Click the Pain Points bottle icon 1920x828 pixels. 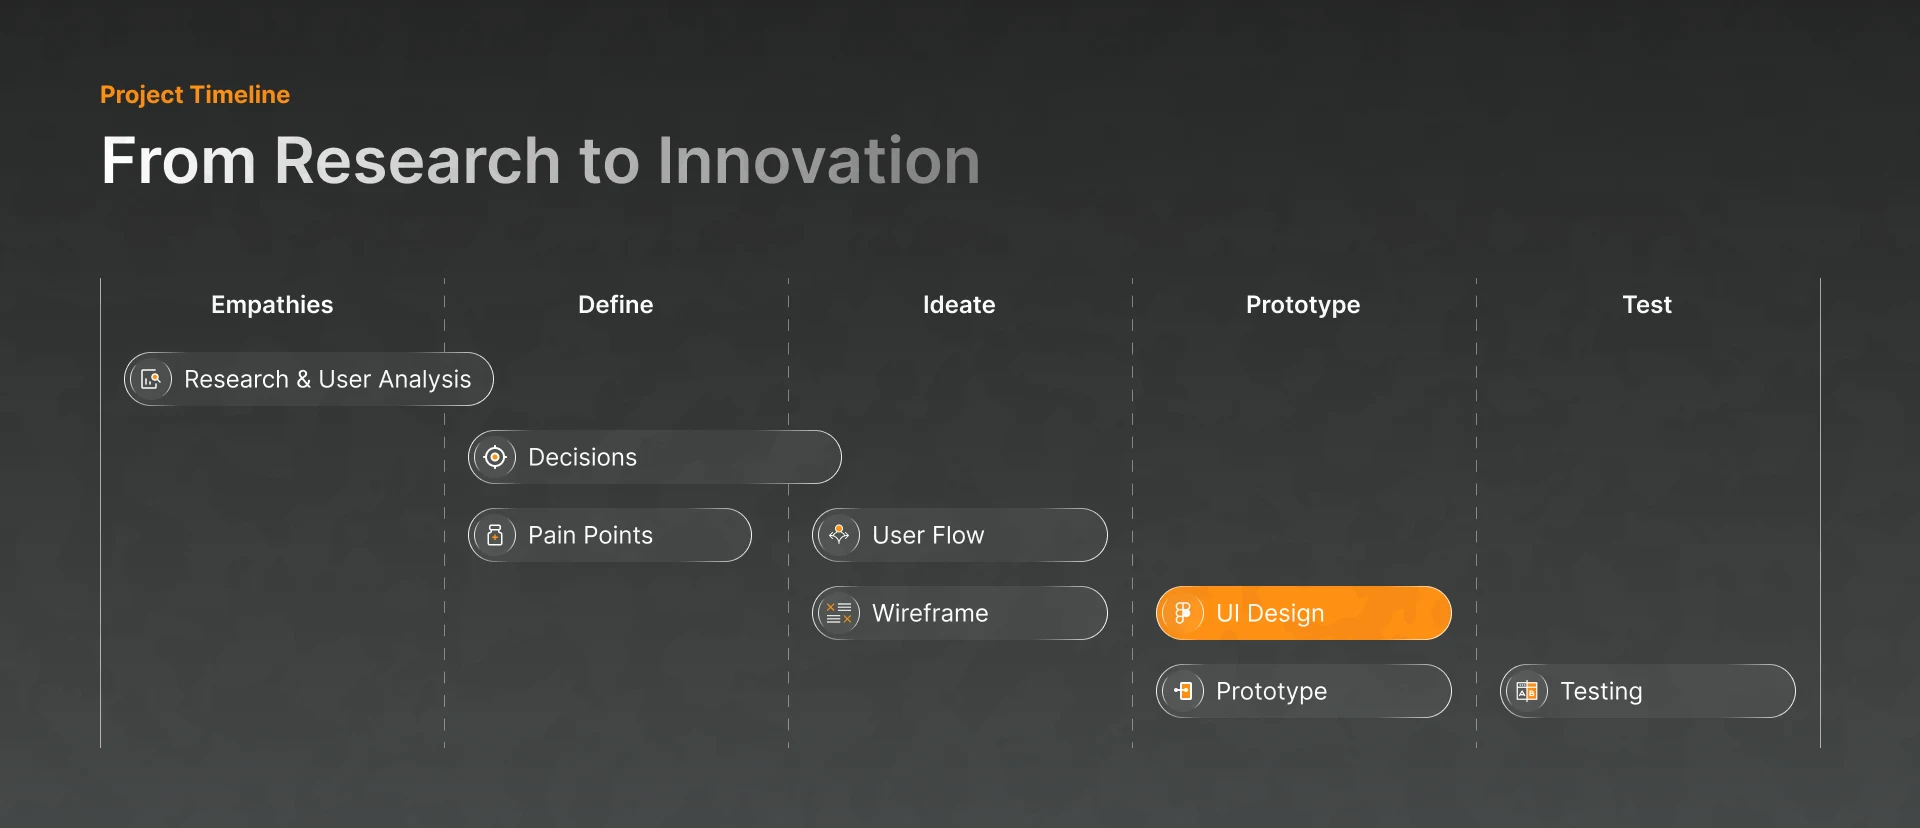coord(495,535)
